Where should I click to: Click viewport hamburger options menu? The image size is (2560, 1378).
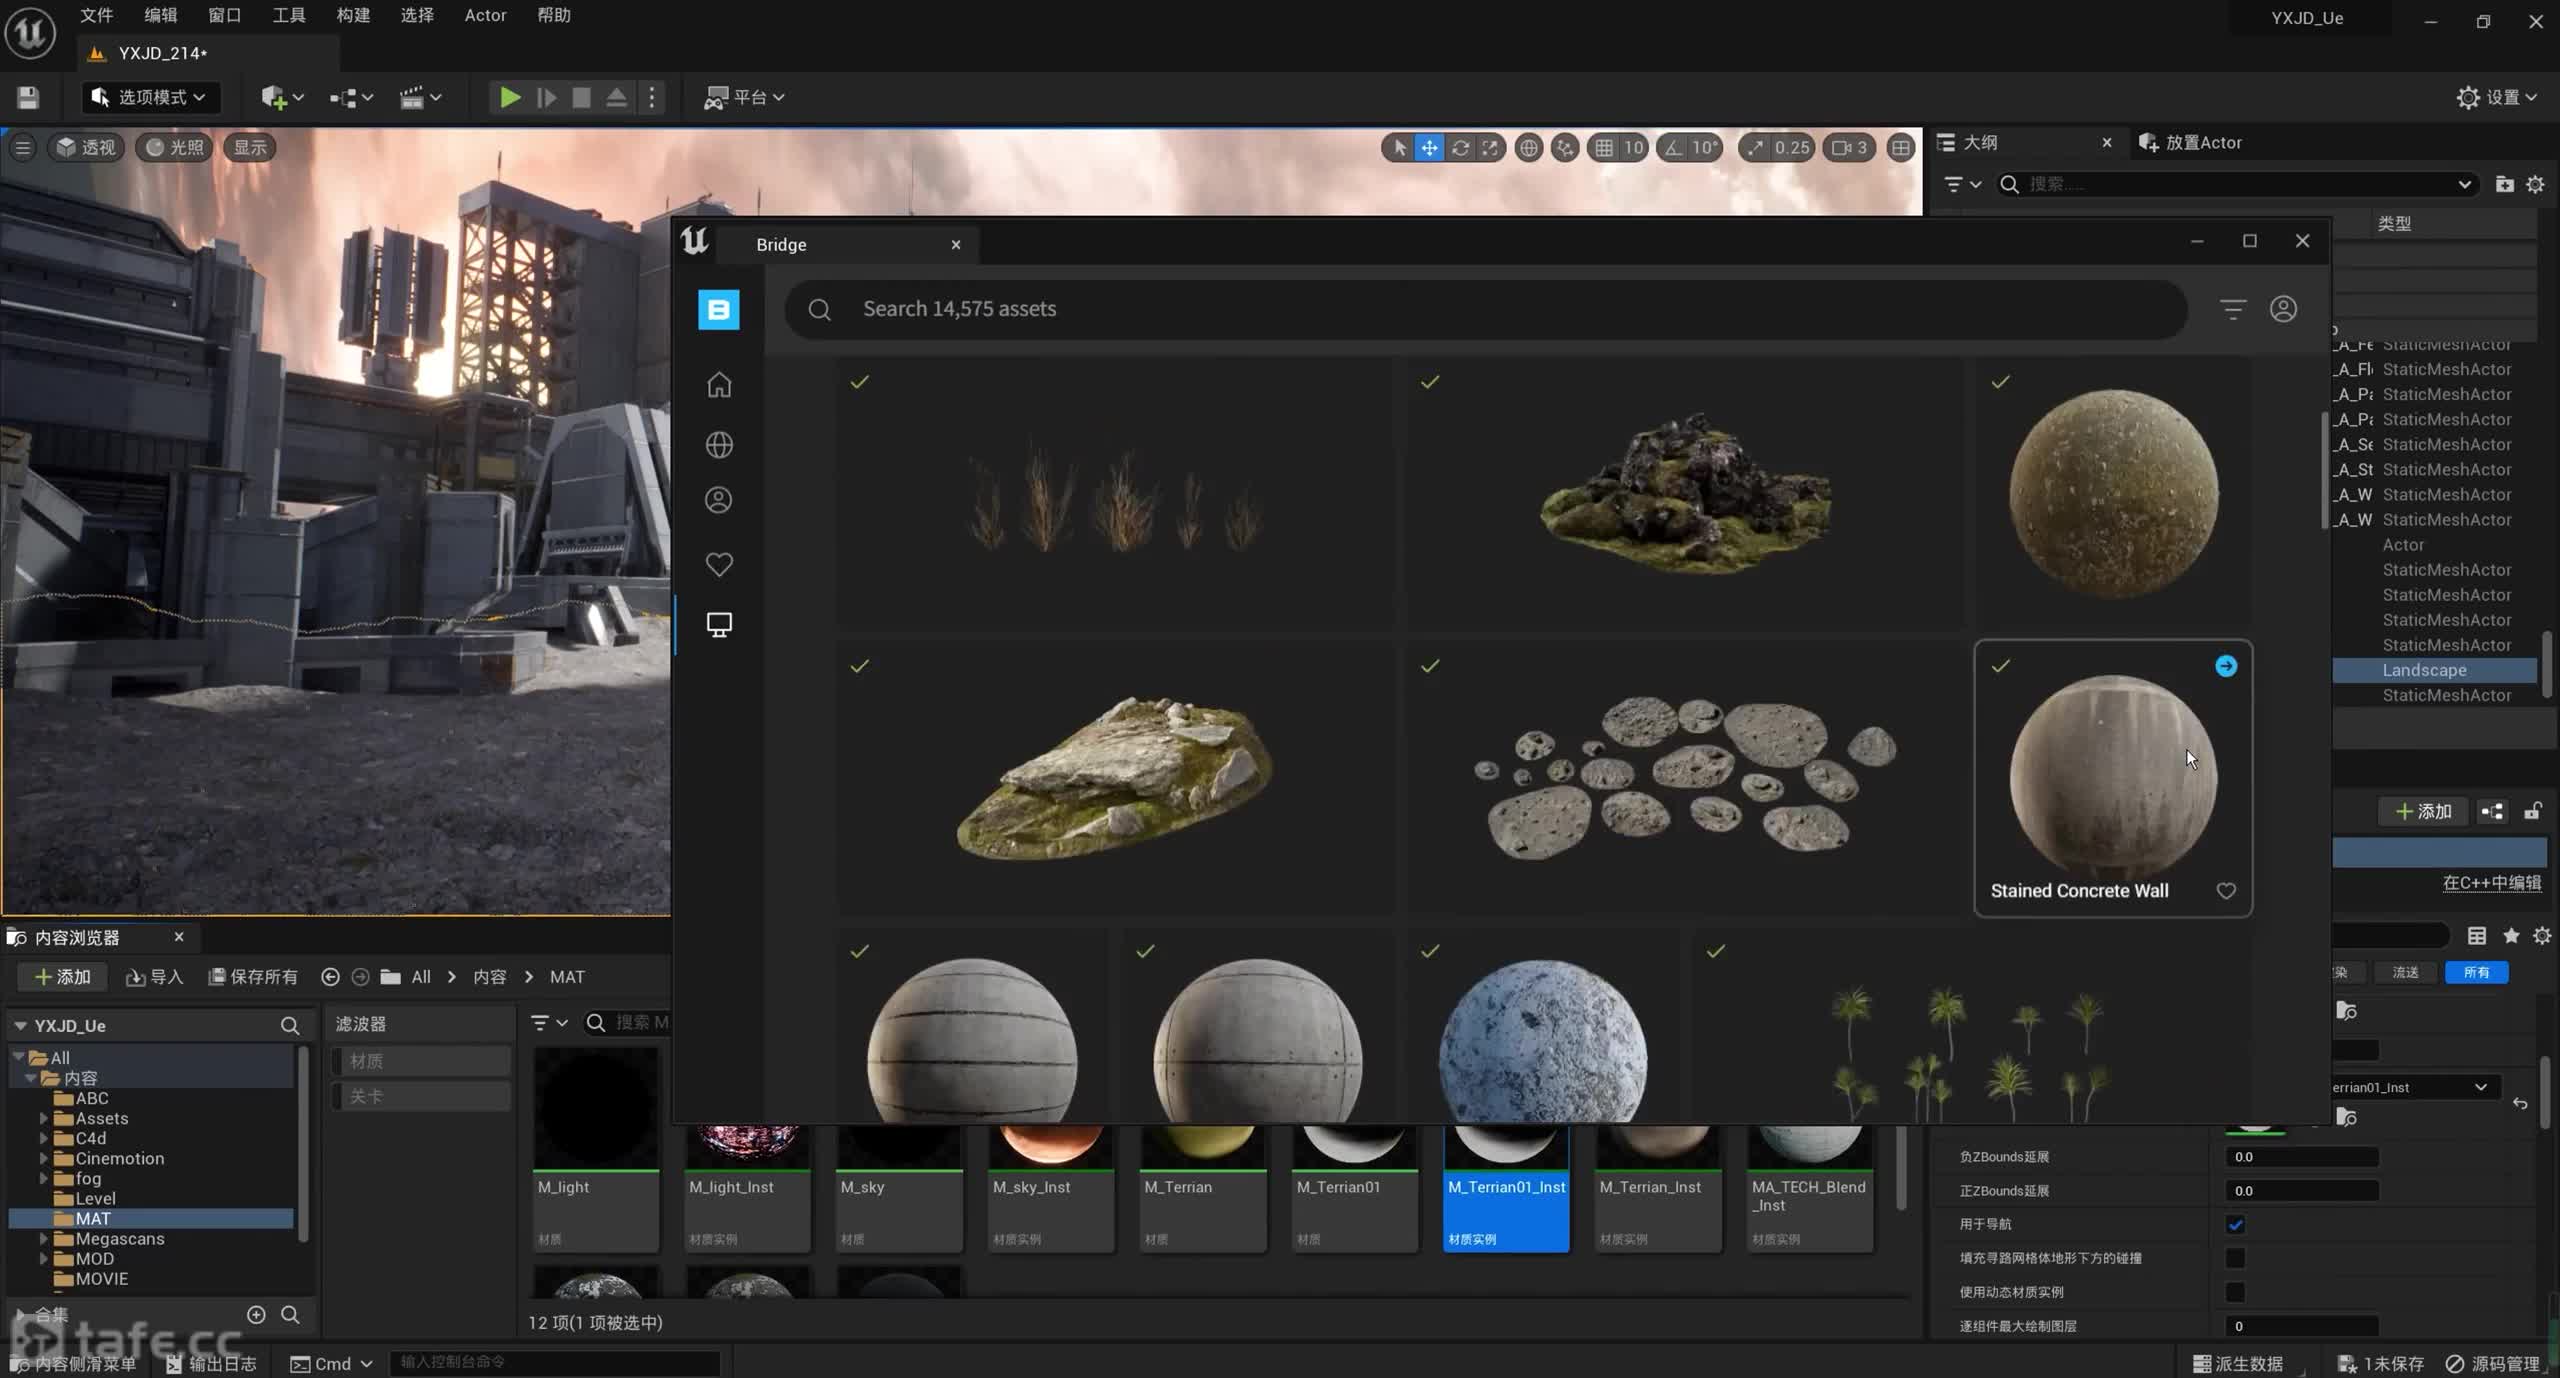[x=22, y=148]
